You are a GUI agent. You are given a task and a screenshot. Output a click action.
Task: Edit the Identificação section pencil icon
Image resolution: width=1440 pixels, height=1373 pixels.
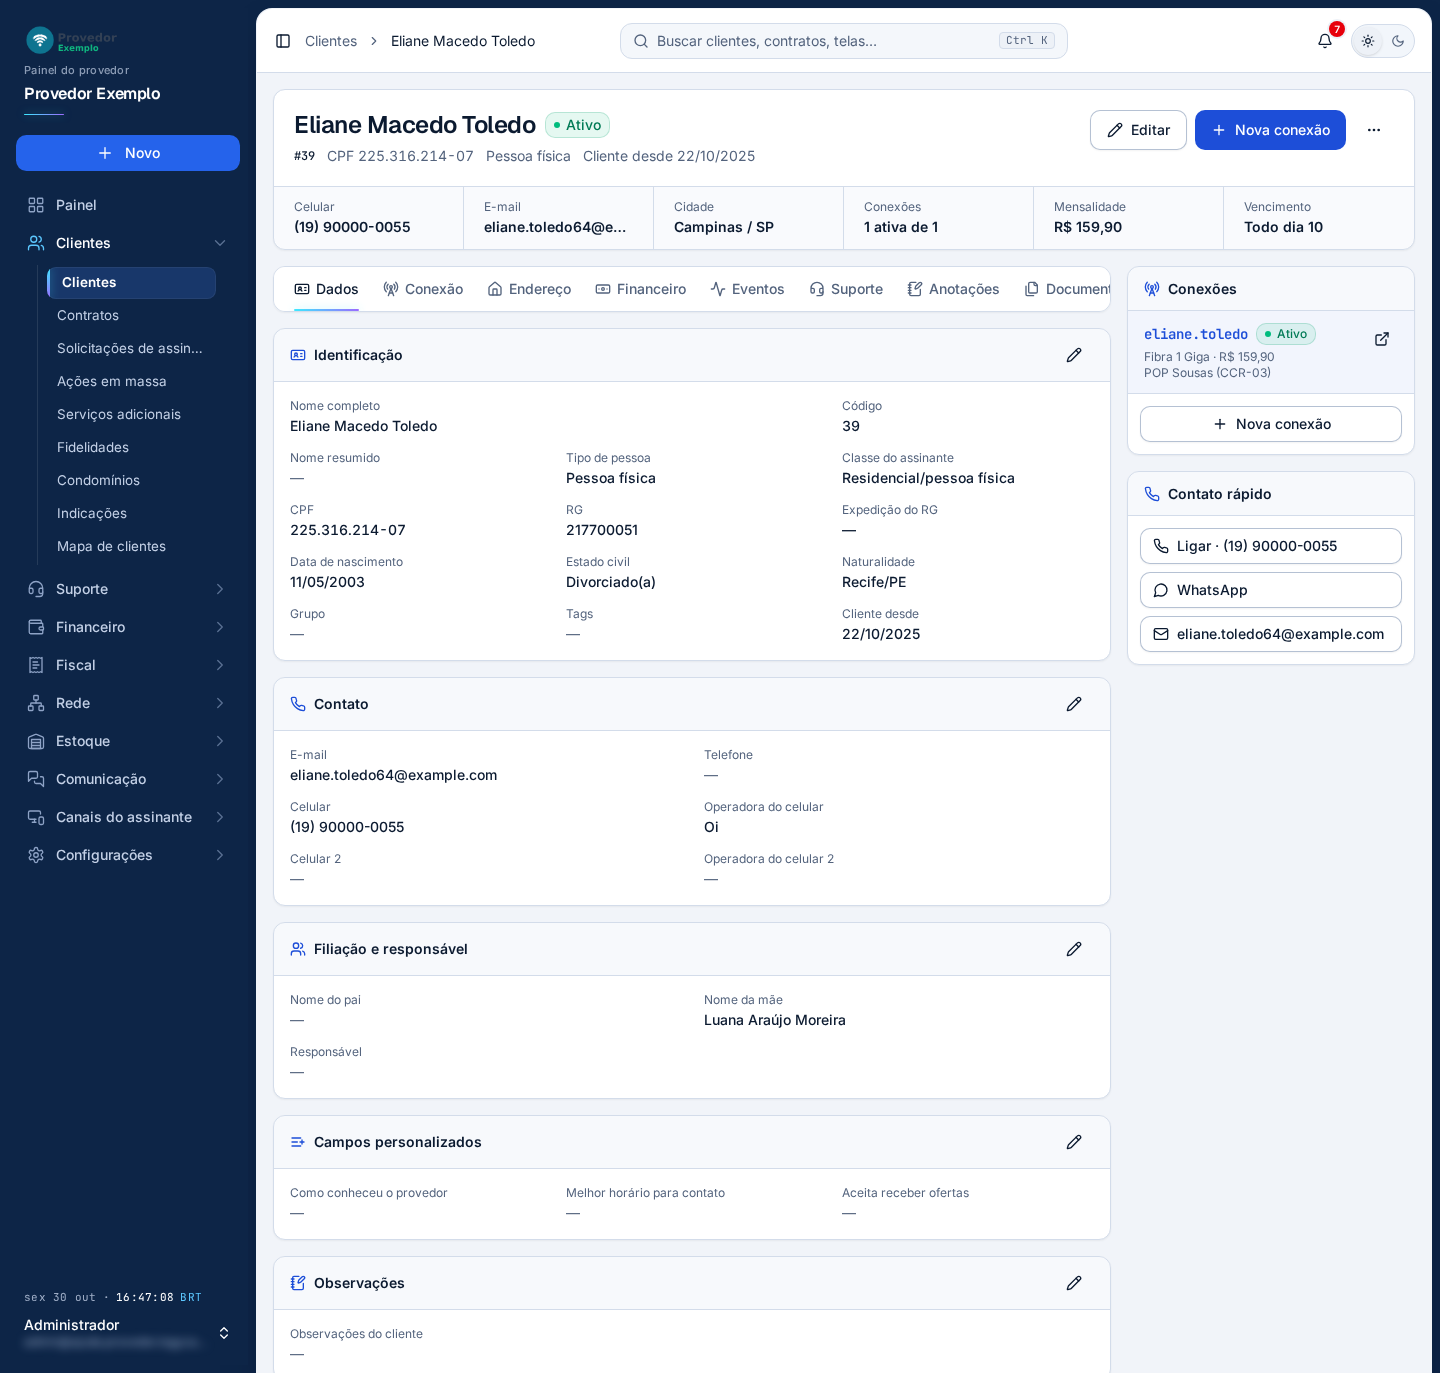(x=1074, y=355)
